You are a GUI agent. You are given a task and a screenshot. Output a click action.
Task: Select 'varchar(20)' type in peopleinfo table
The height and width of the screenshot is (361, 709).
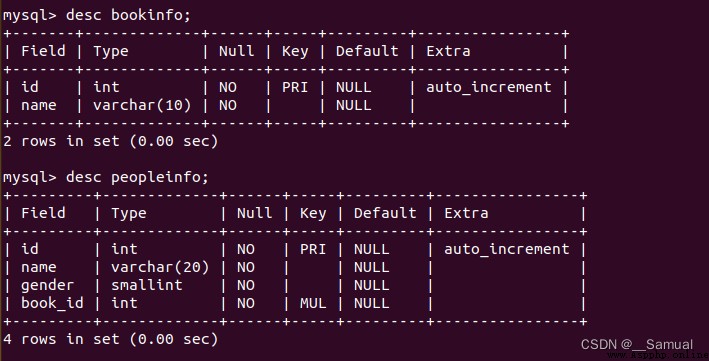point(160,267)
